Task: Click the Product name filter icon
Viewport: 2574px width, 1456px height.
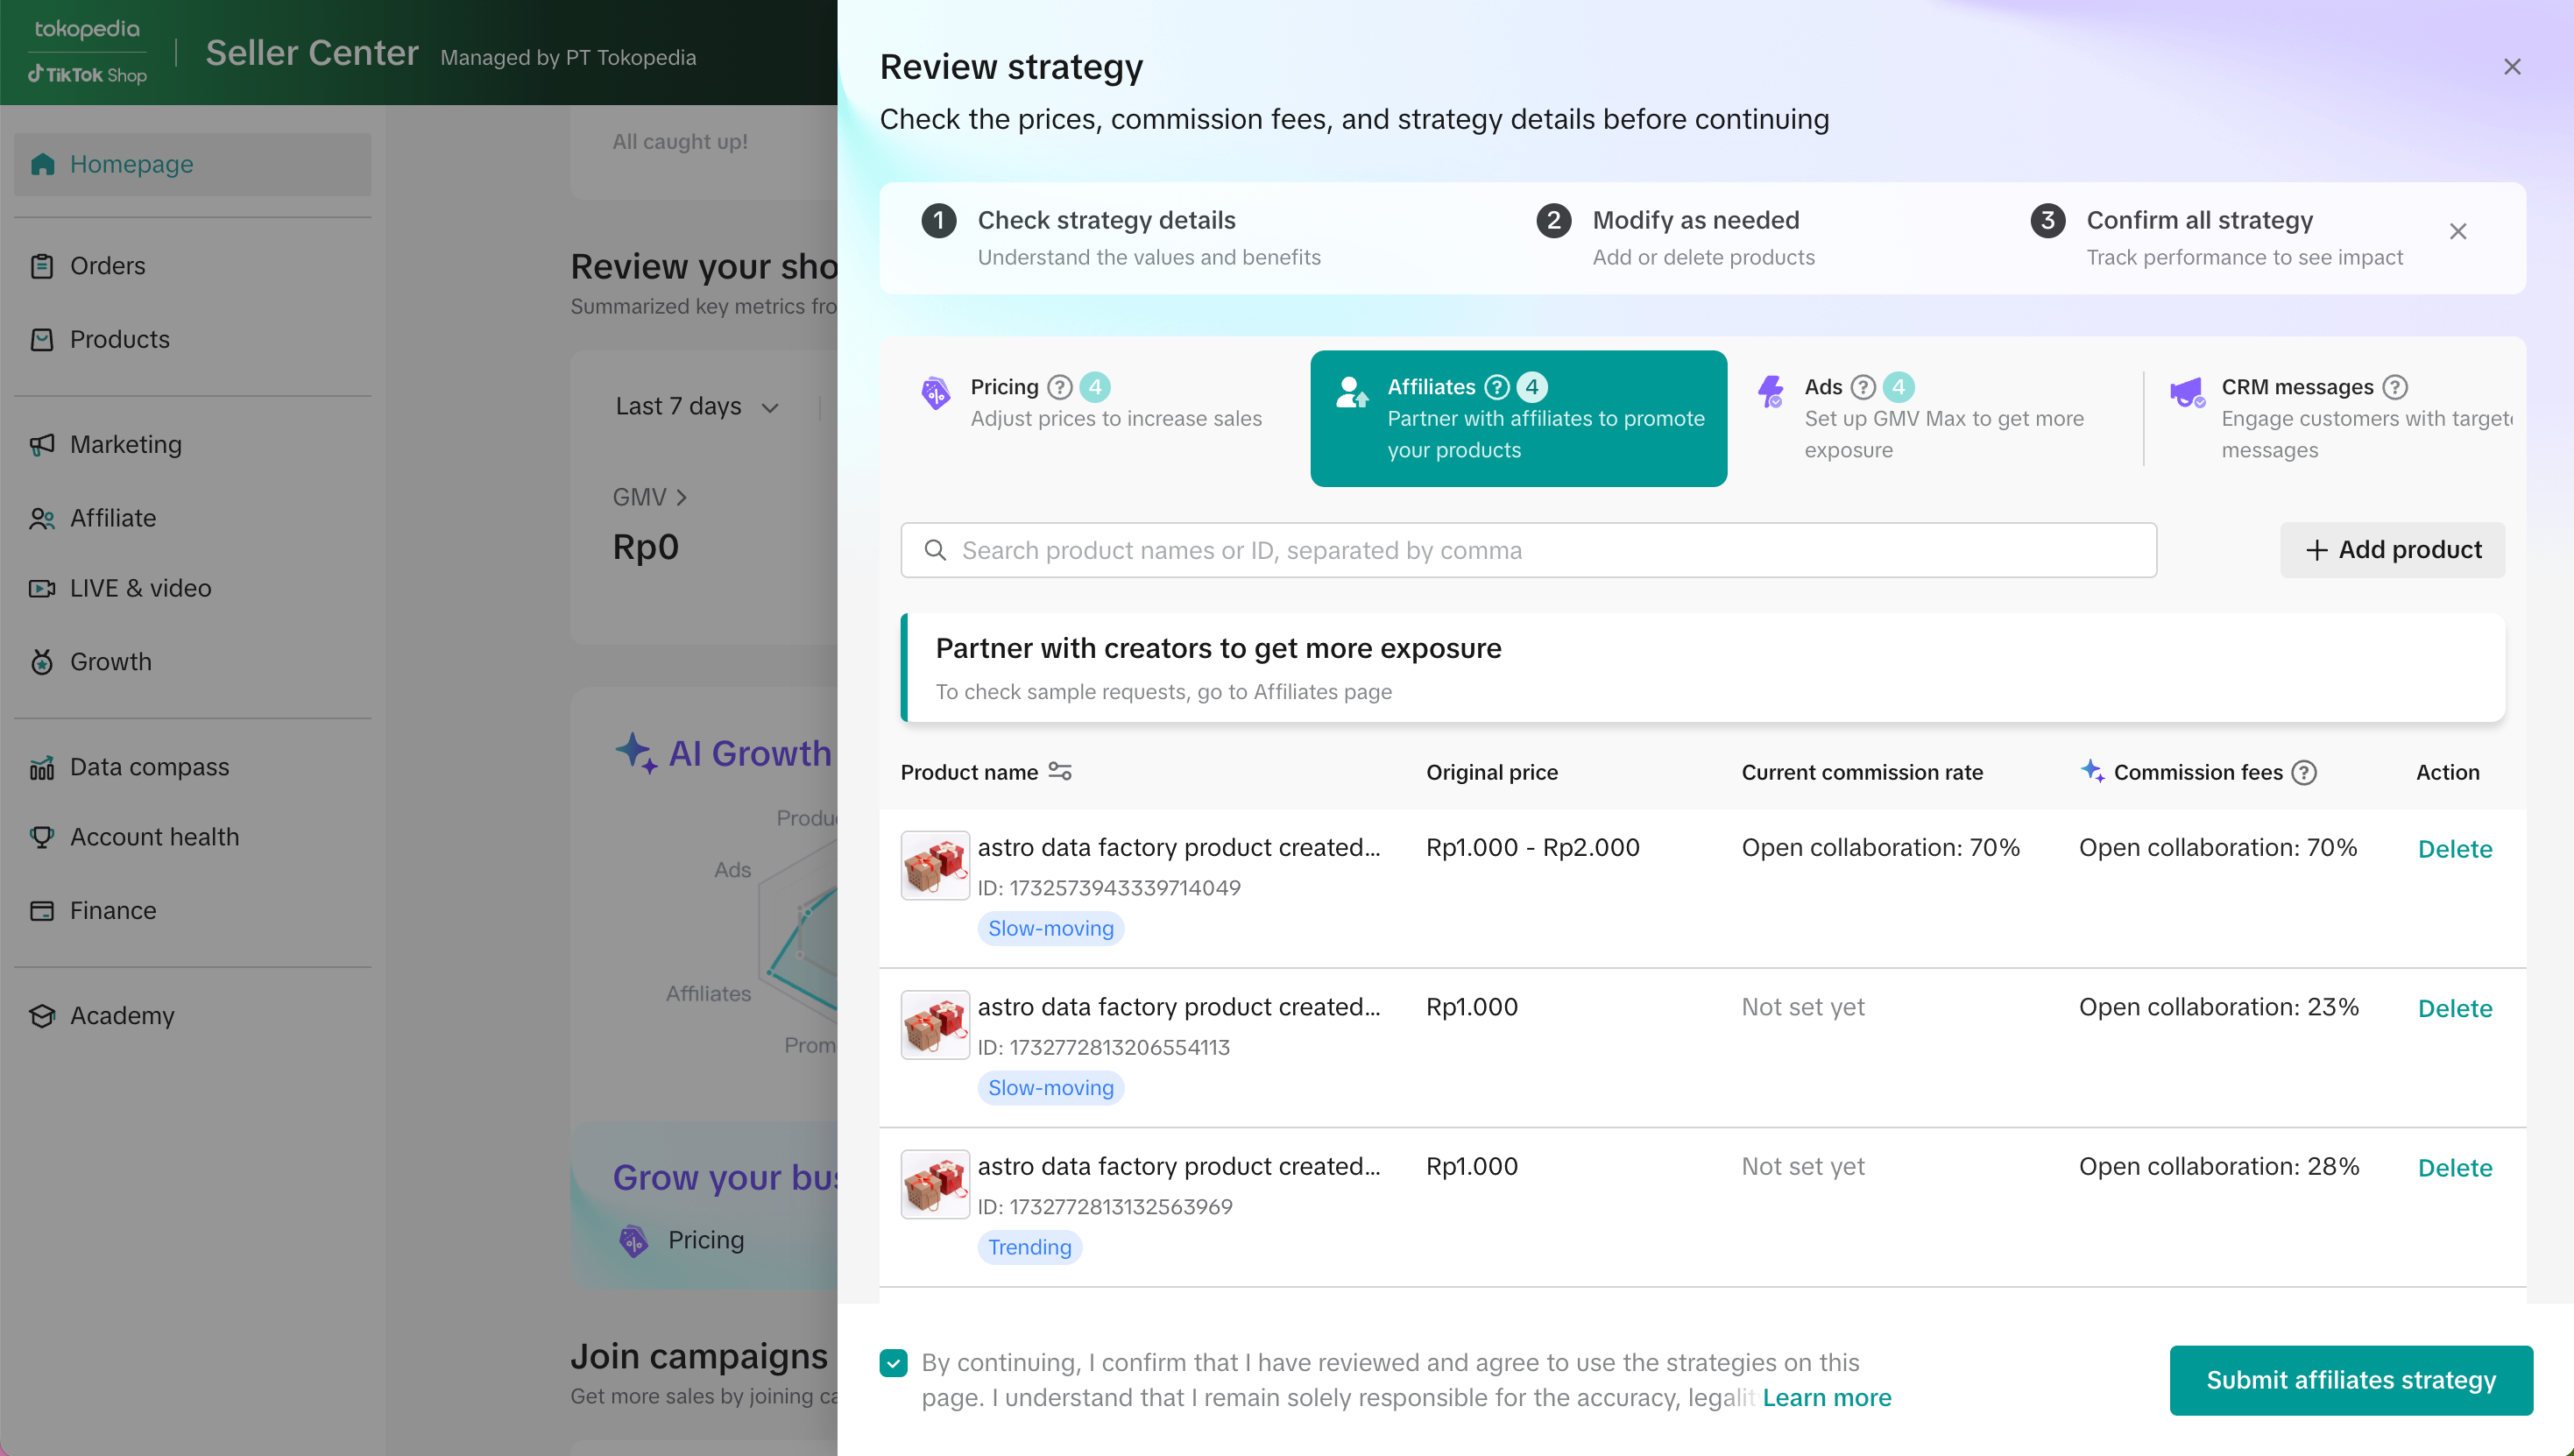Action: coord(1060,771)
